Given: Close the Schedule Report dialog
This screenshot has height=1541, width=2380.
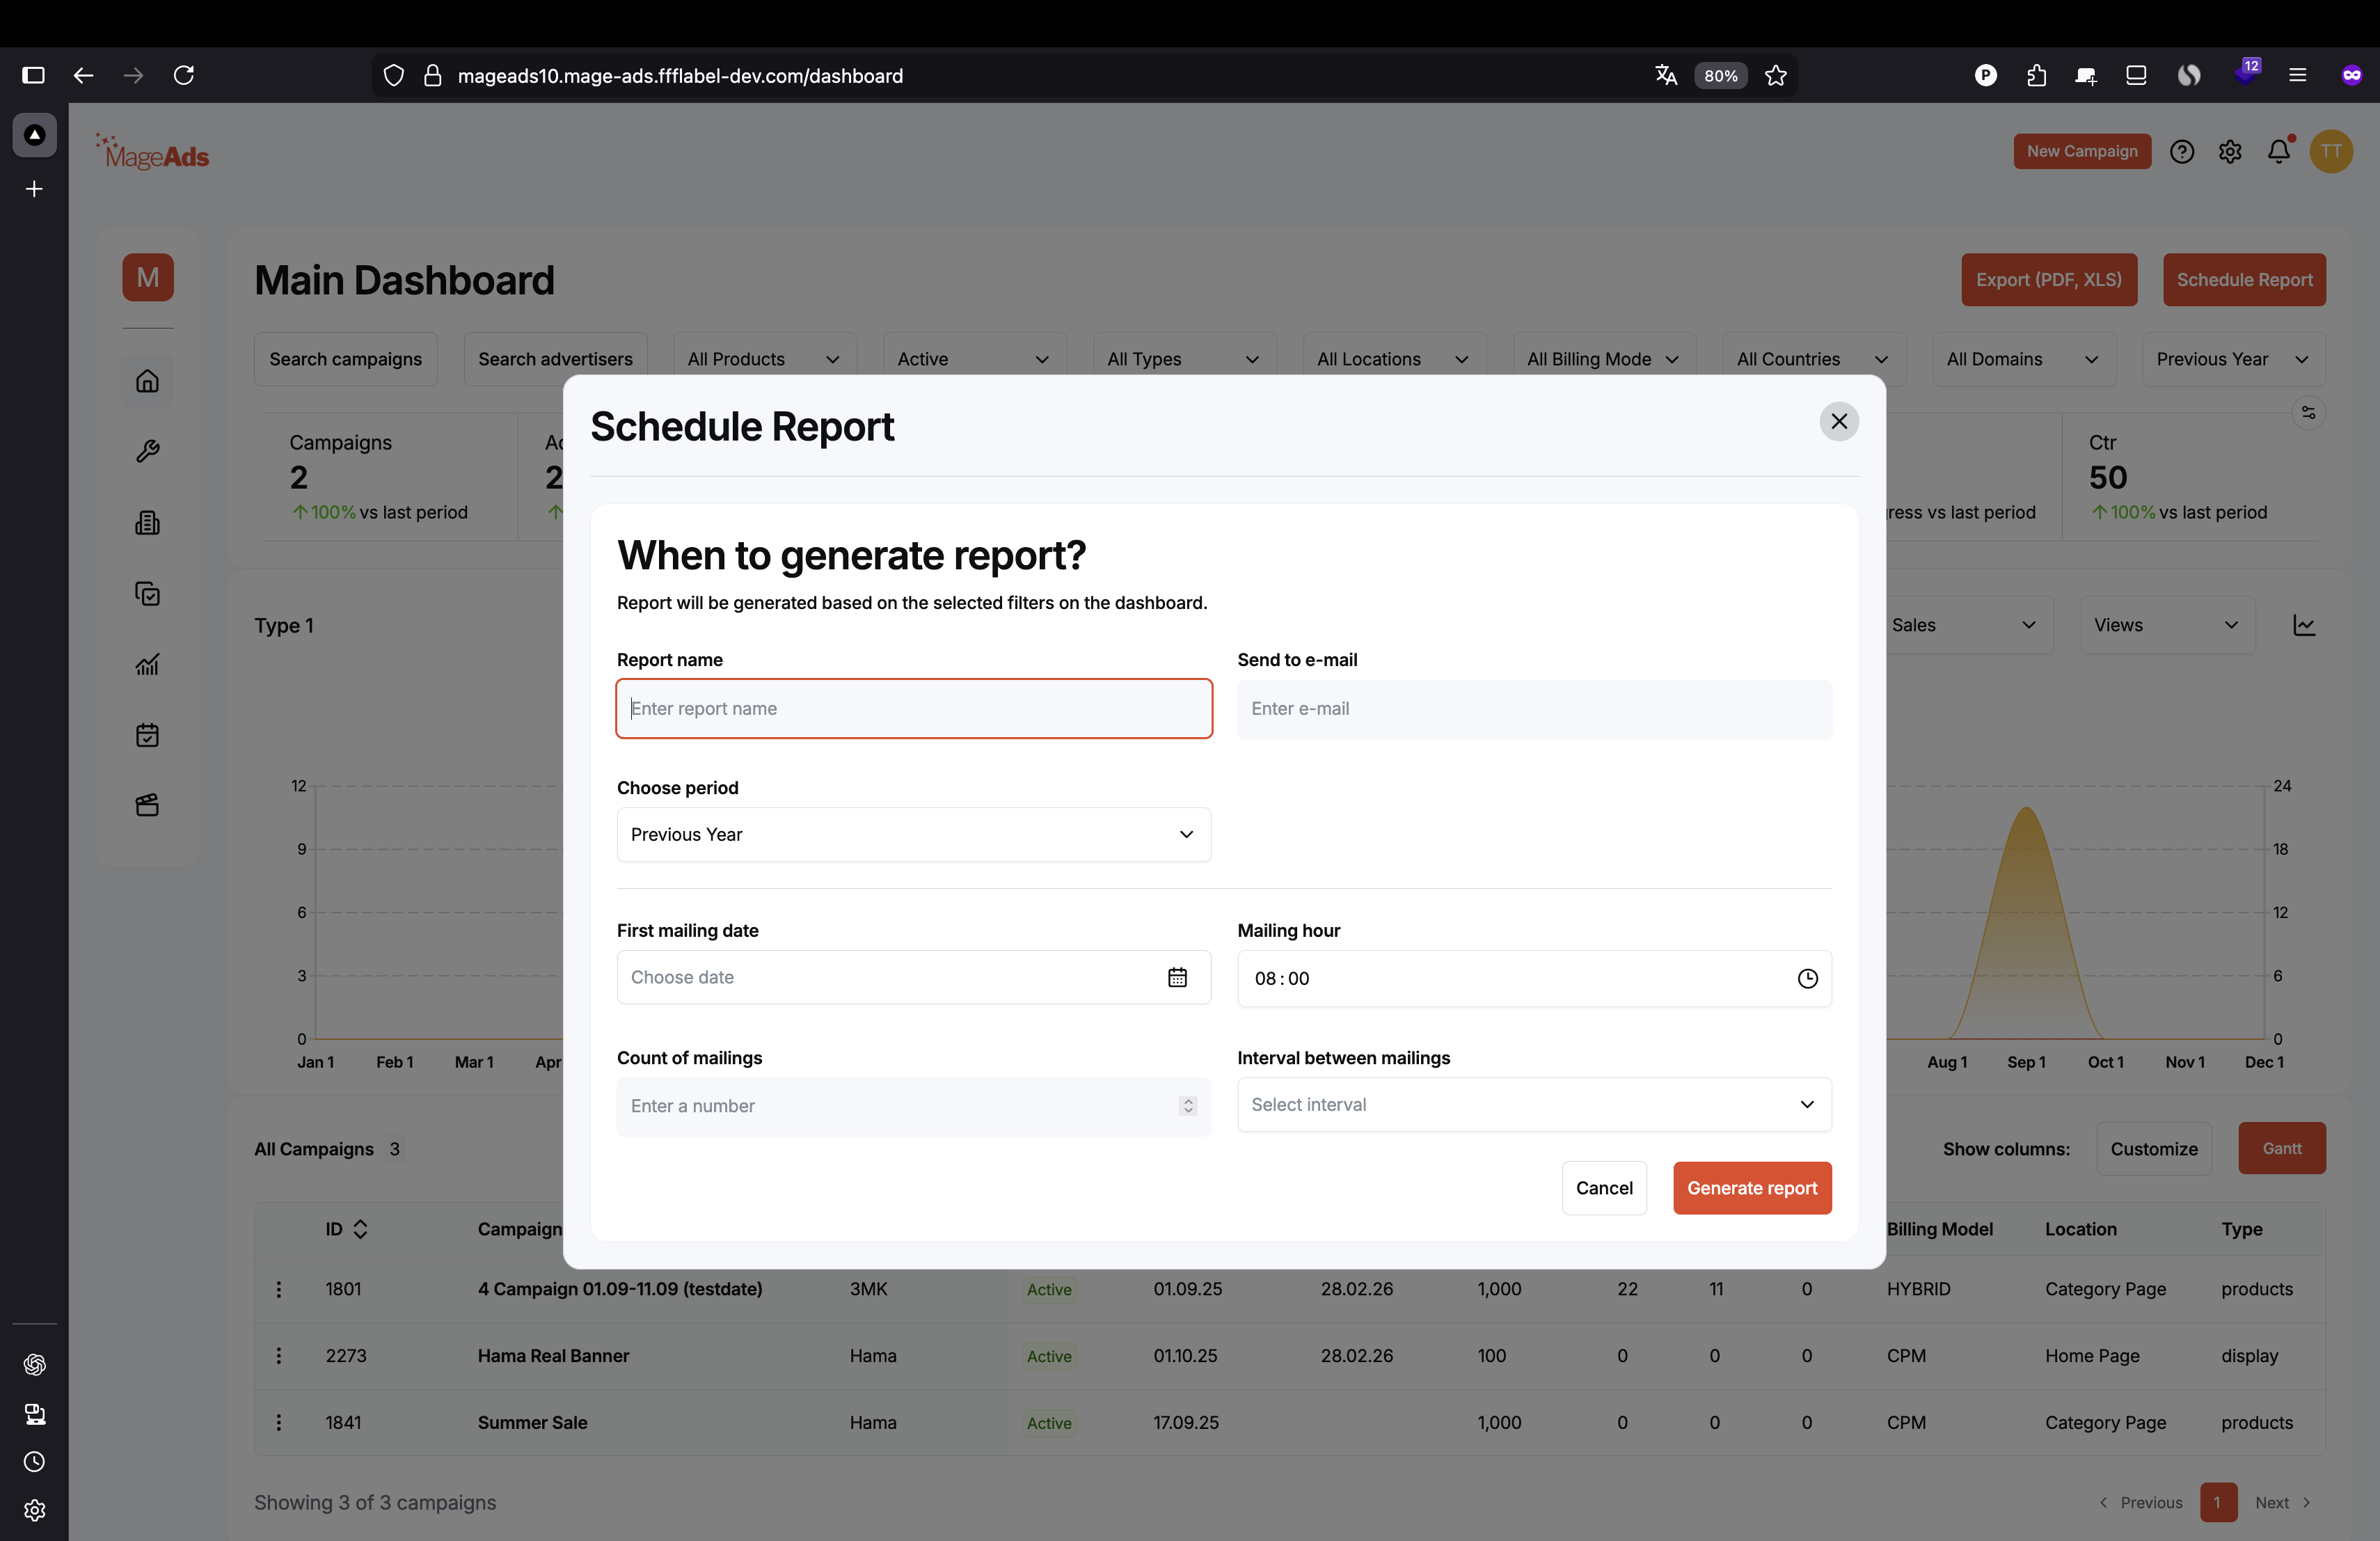Looking at the screenshot, I should tap(1838, 421).
